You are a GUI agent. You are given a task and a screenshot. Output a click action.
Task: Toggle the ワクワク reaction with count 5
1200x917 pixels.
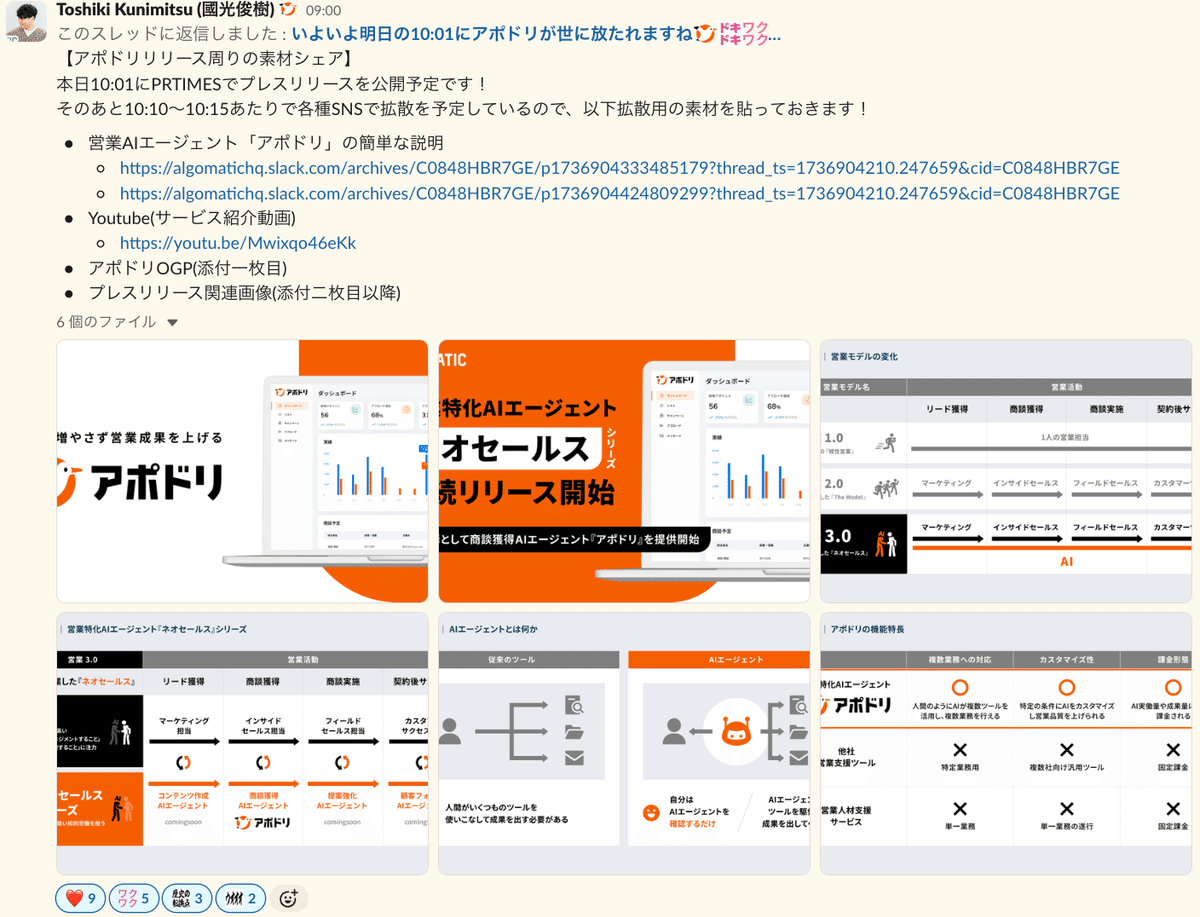pyautogui.click(x=134, y=898)
